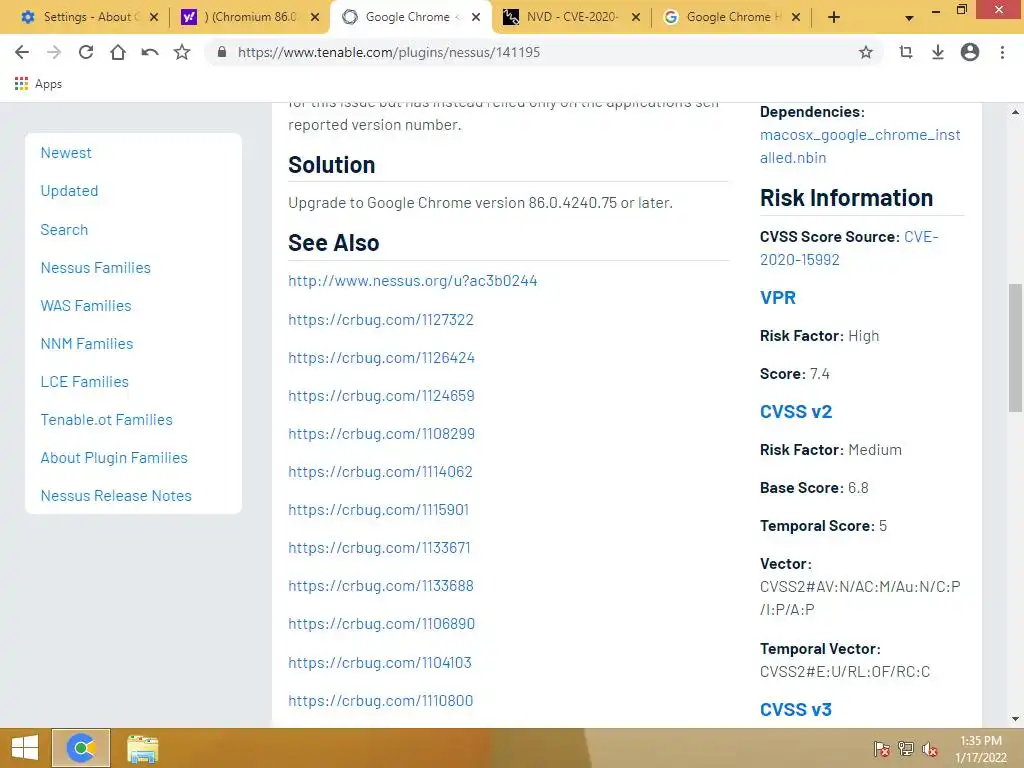Image resolution: width=1024 pixels, height=768 pixels.
Task: Close the Chromium 86.0 Yahoo tab
Action: [315, 17]
